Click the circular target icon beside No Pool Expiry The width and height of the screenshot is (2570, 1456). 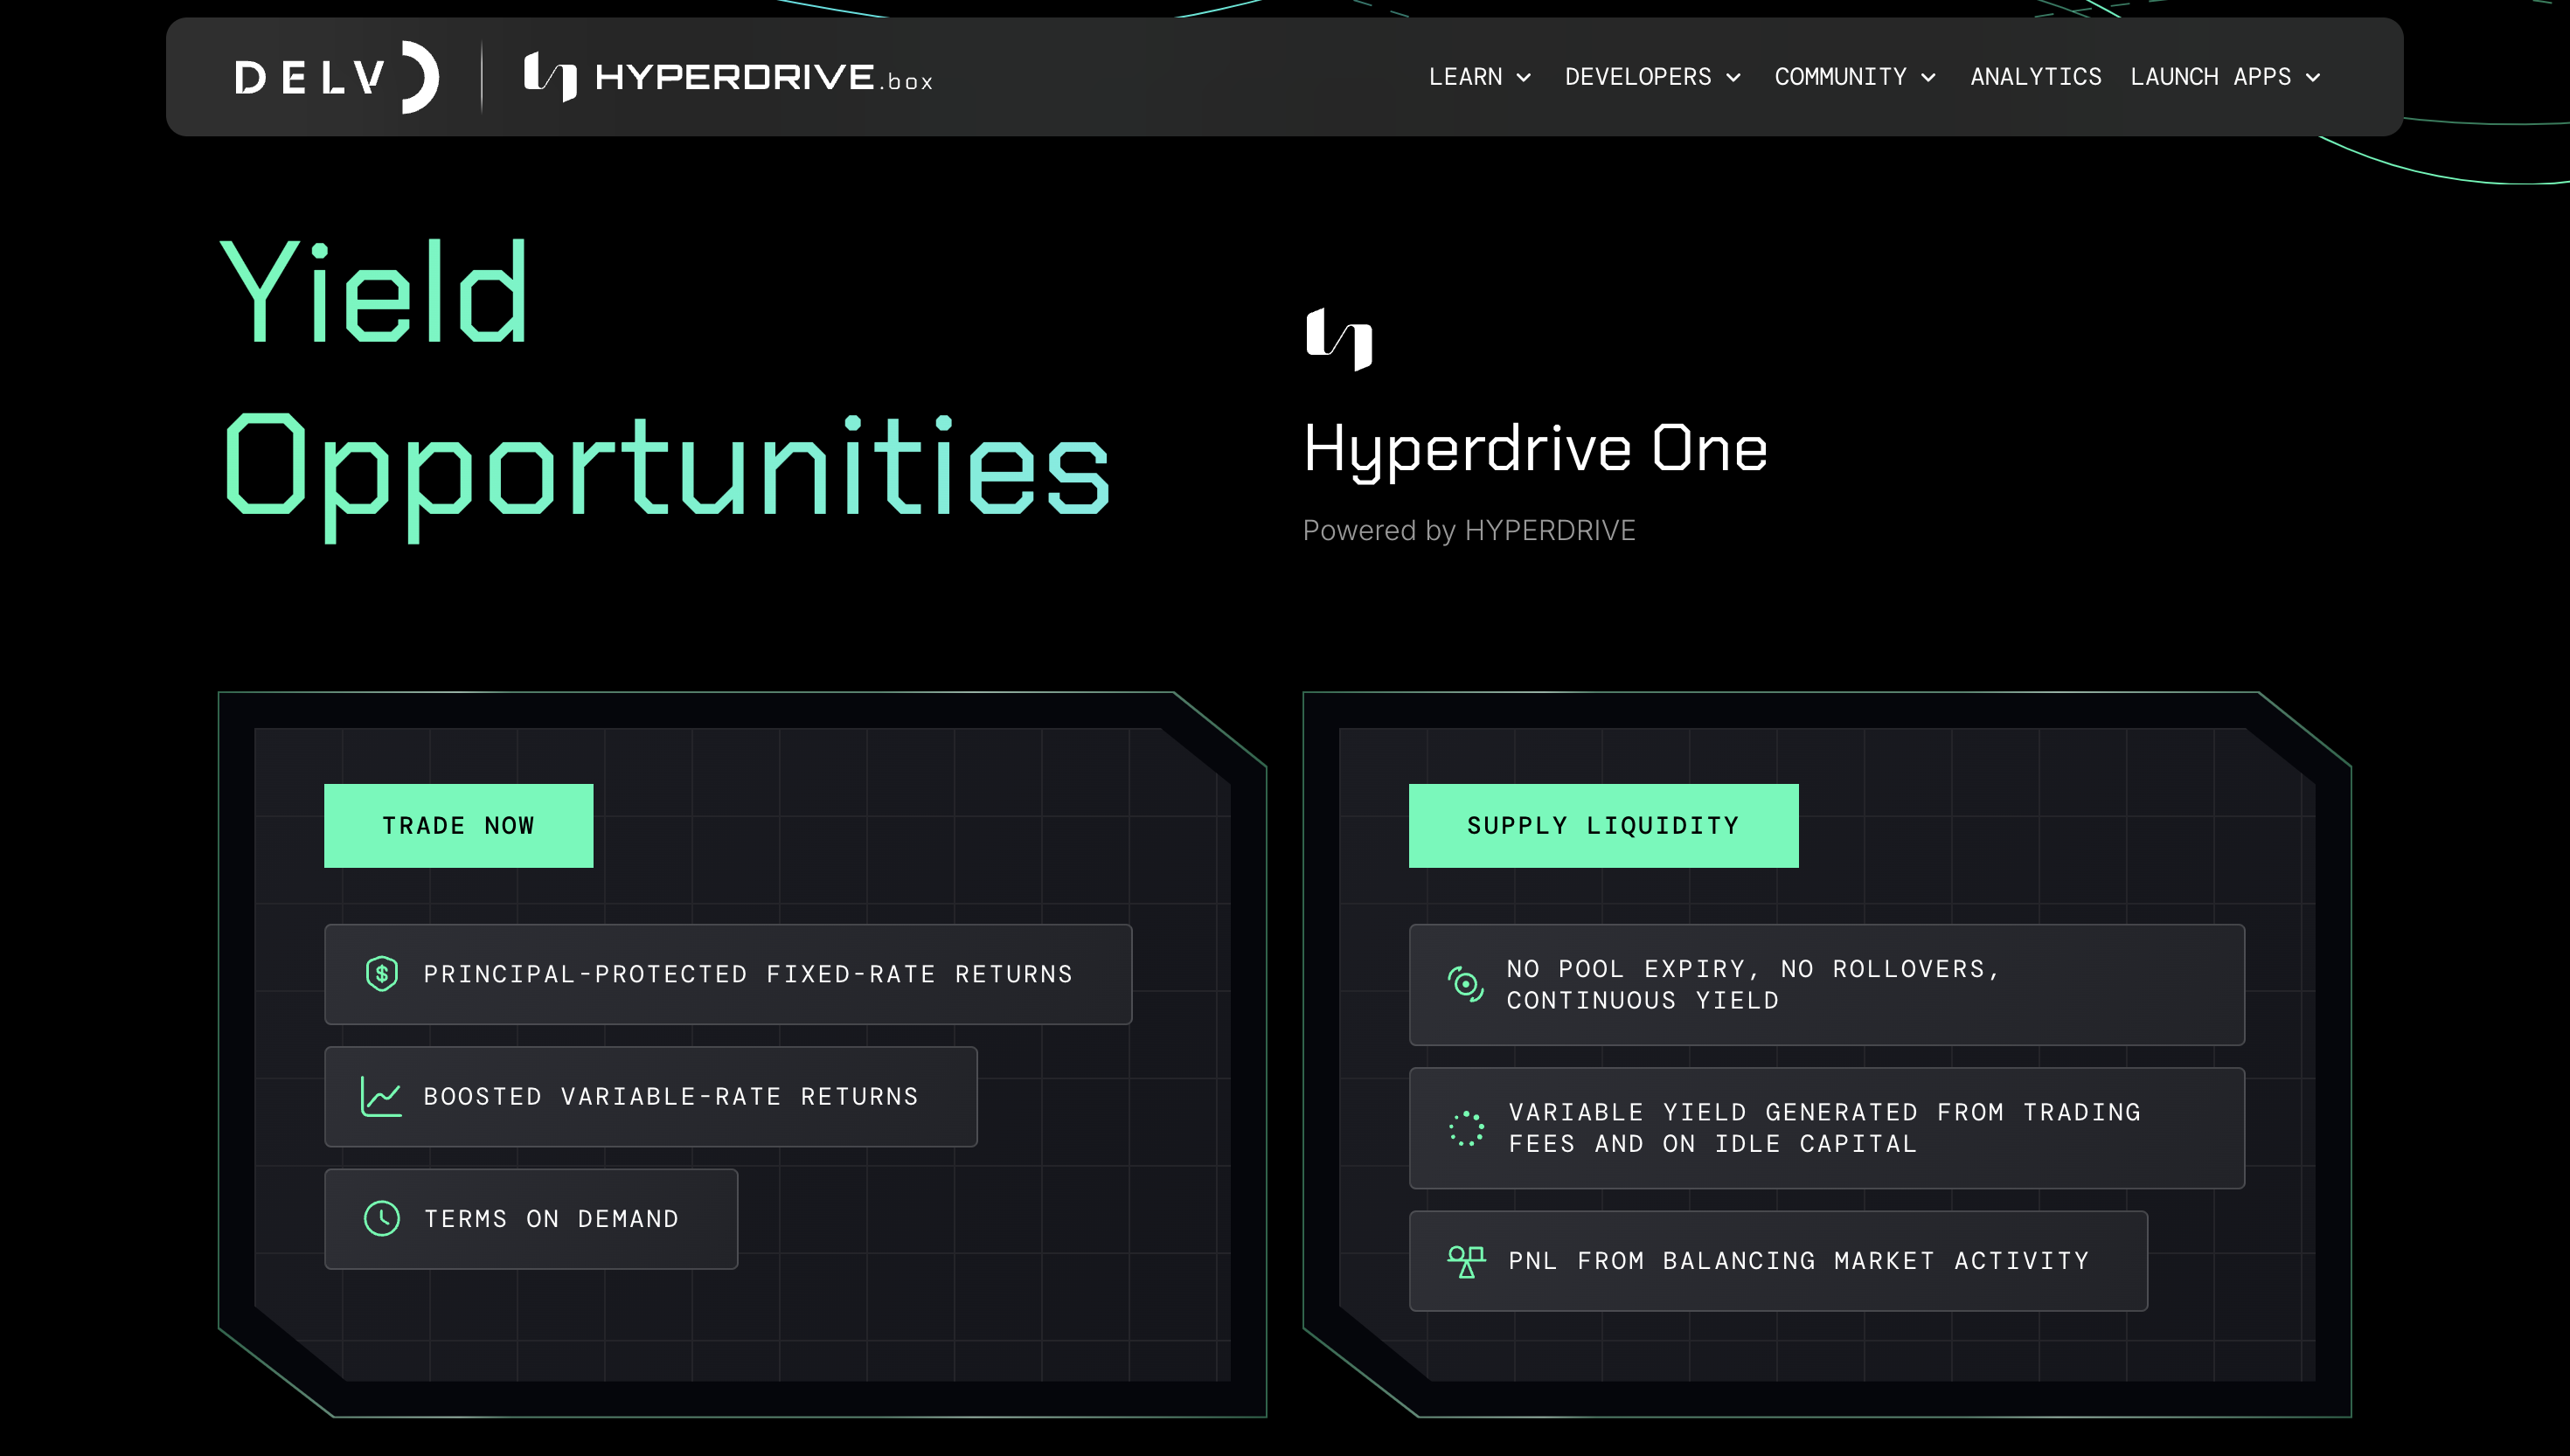[x=1466, y=985]
